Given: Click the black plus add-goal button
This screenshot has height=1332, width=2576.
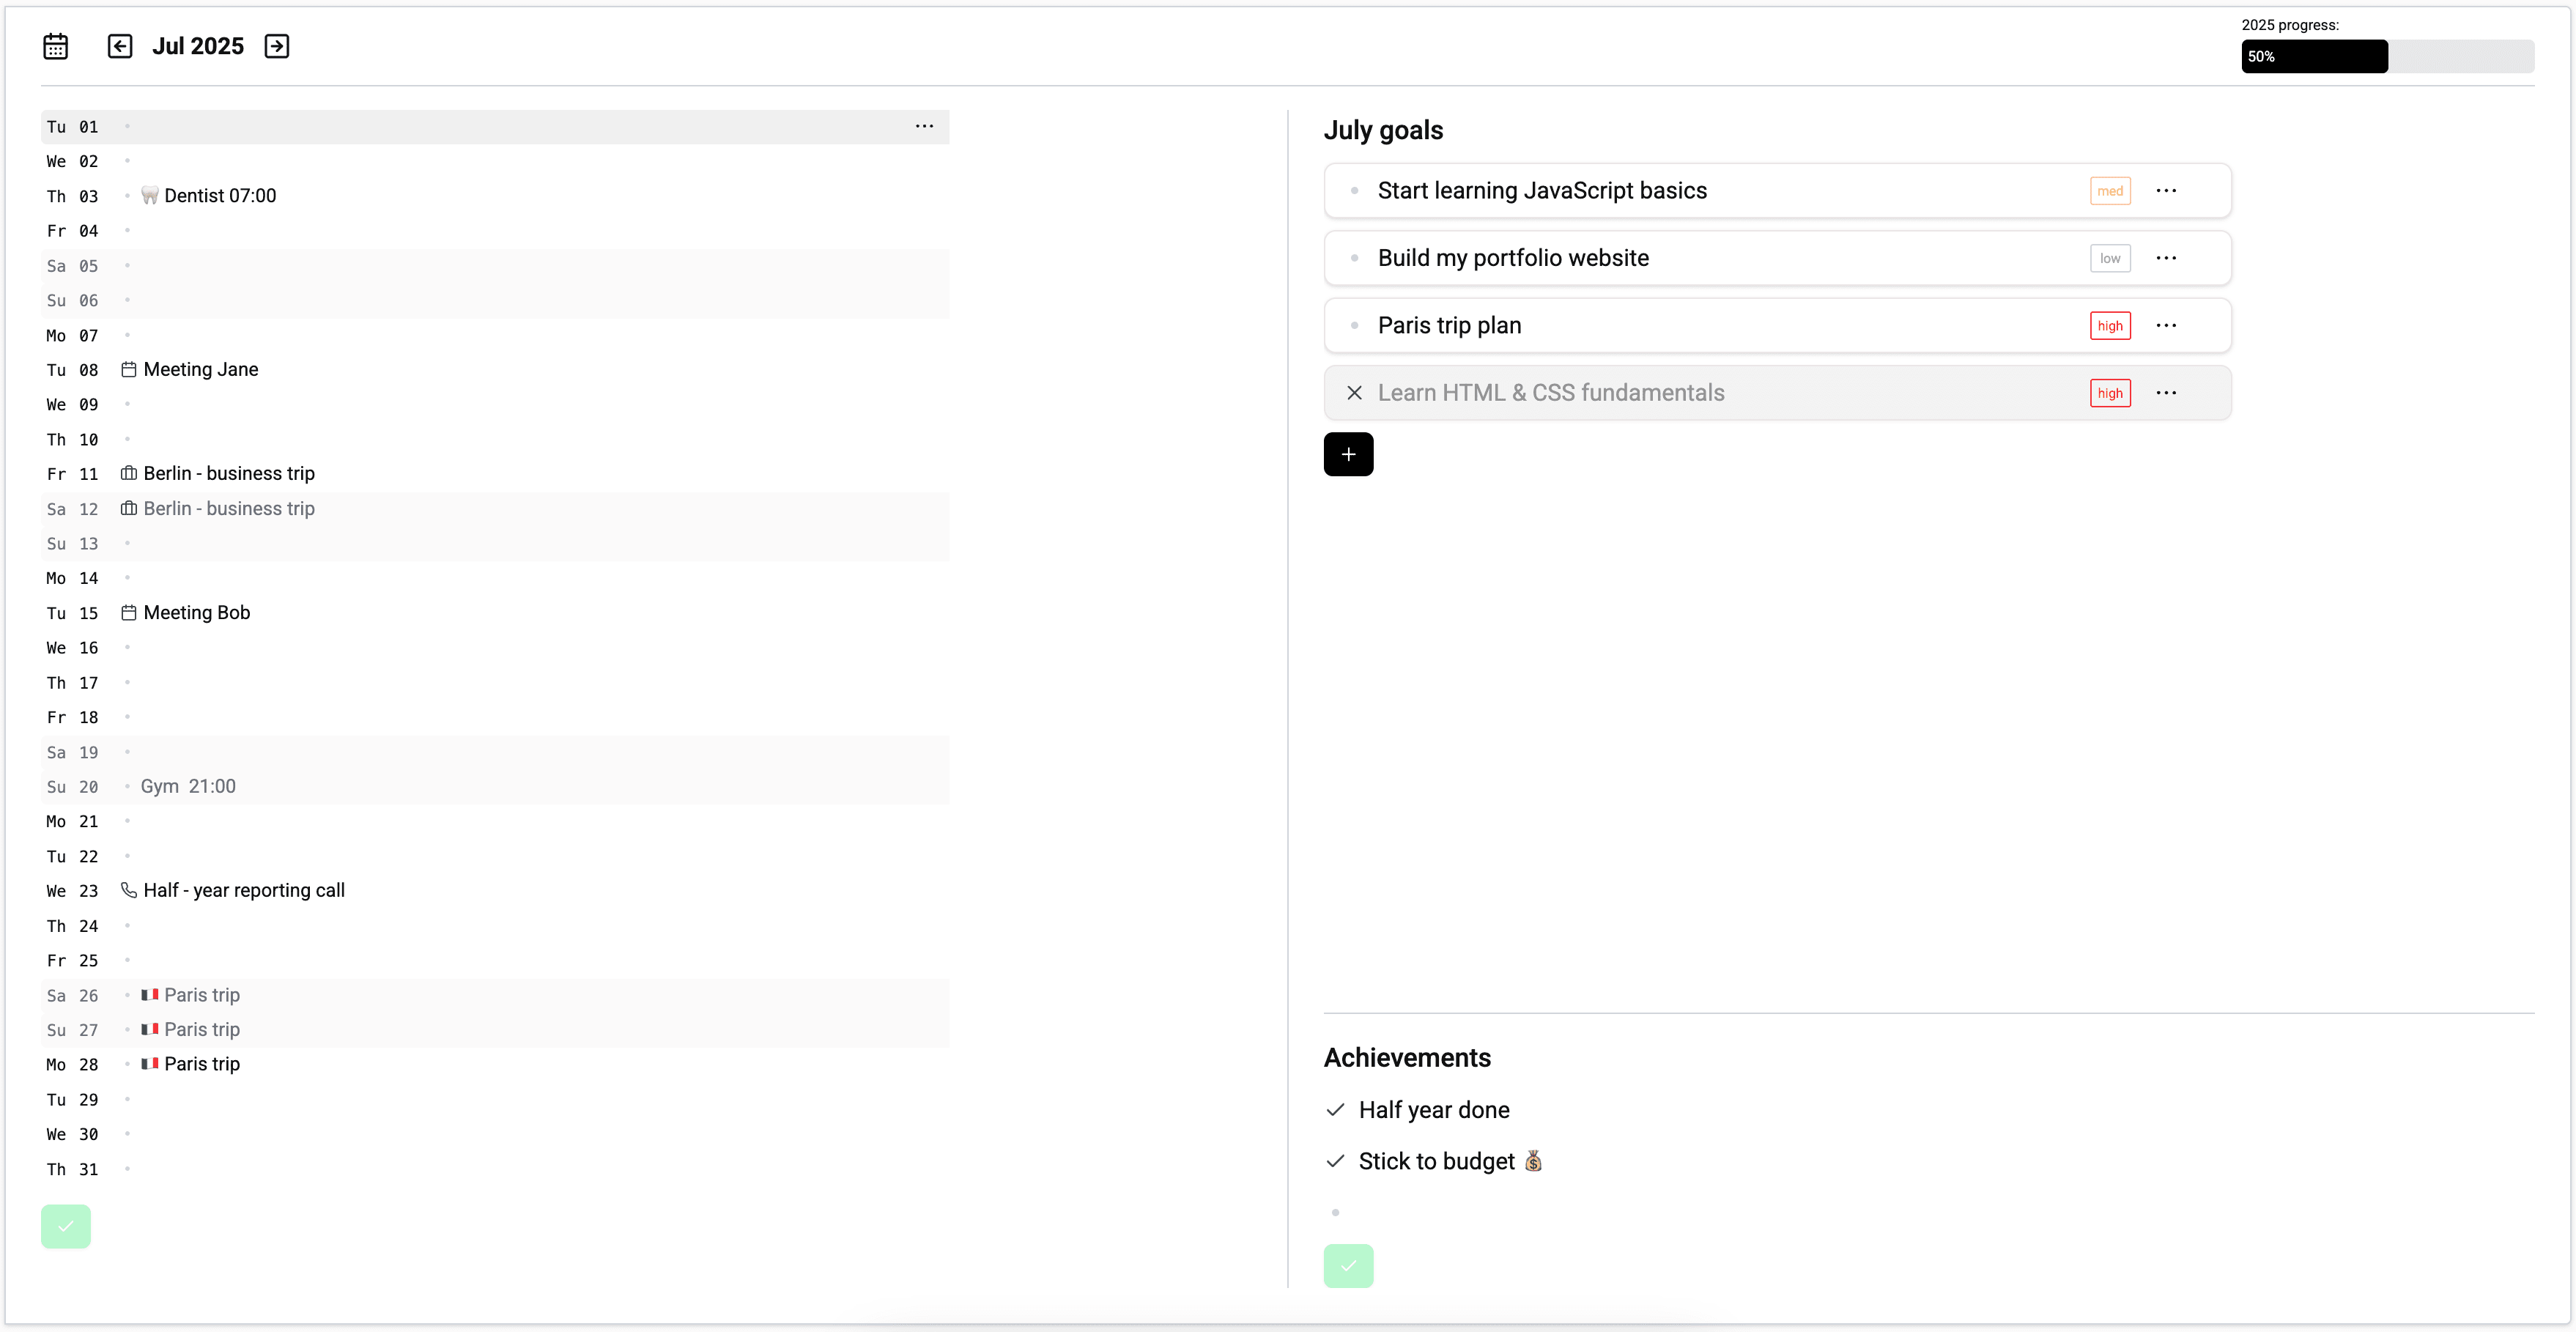Looking at the screenshot, I should [1348, 454].
